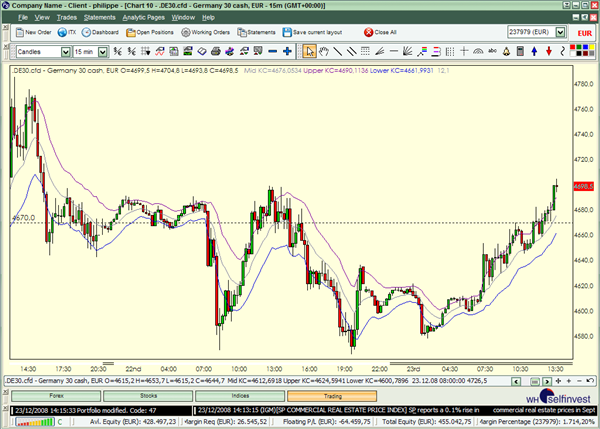This screenshot has height=429, width=600.
Task: Click the blue up arrow marker
Action: (x=534, y=51)
